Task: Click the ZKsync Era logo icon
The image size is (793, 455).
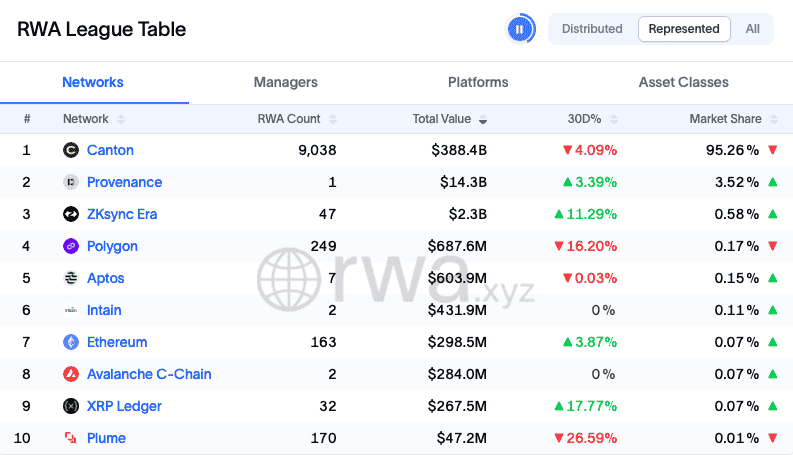Action: coord(71,214)
